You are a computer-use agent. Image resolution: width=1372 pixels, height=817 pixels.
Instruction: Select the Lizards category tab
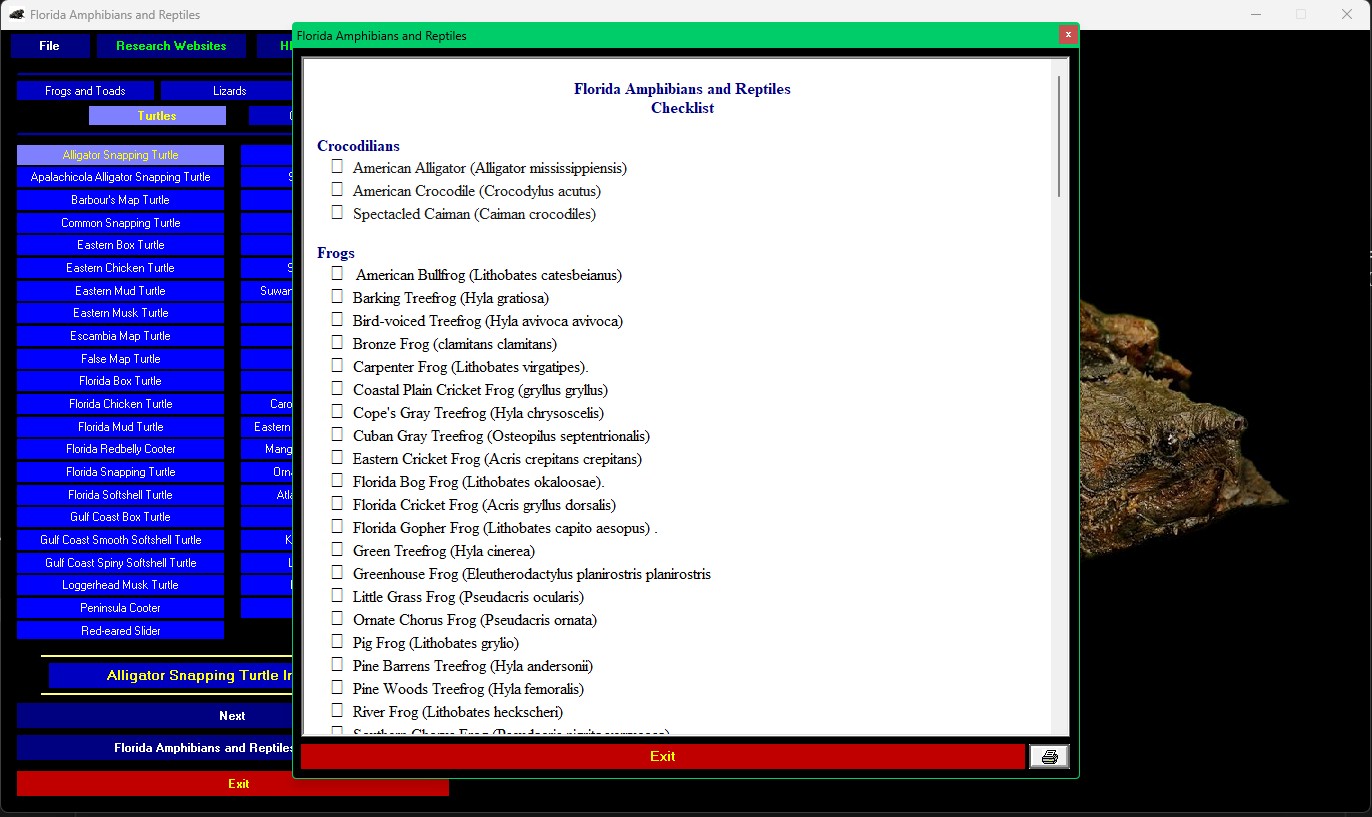coord(229,91)
